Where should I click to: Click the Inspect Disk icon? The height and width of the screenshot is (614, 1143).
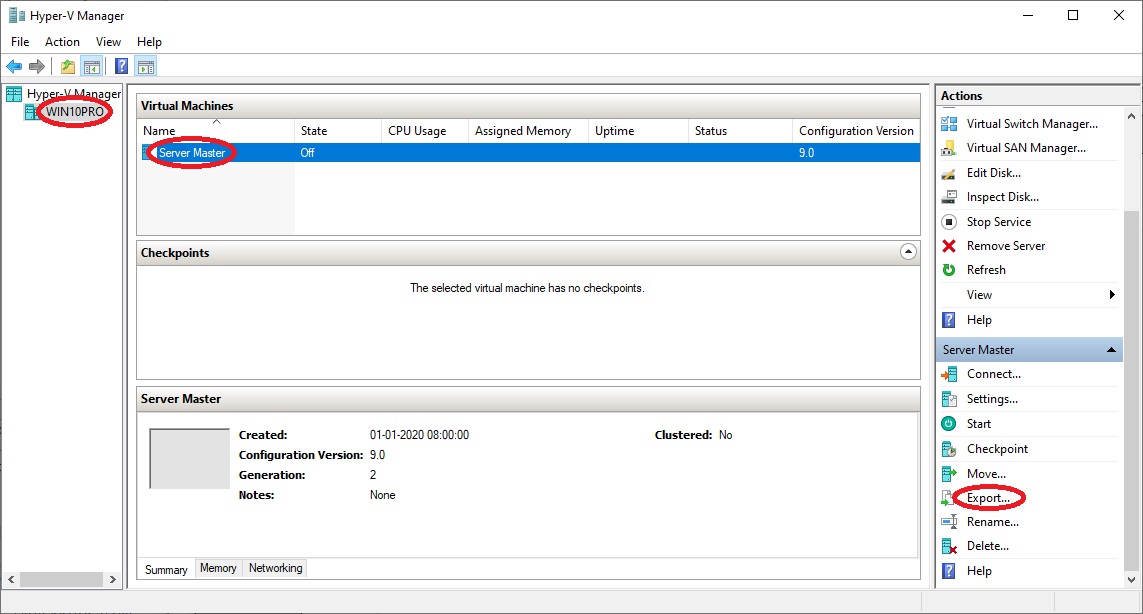click(x=949, y=197)
